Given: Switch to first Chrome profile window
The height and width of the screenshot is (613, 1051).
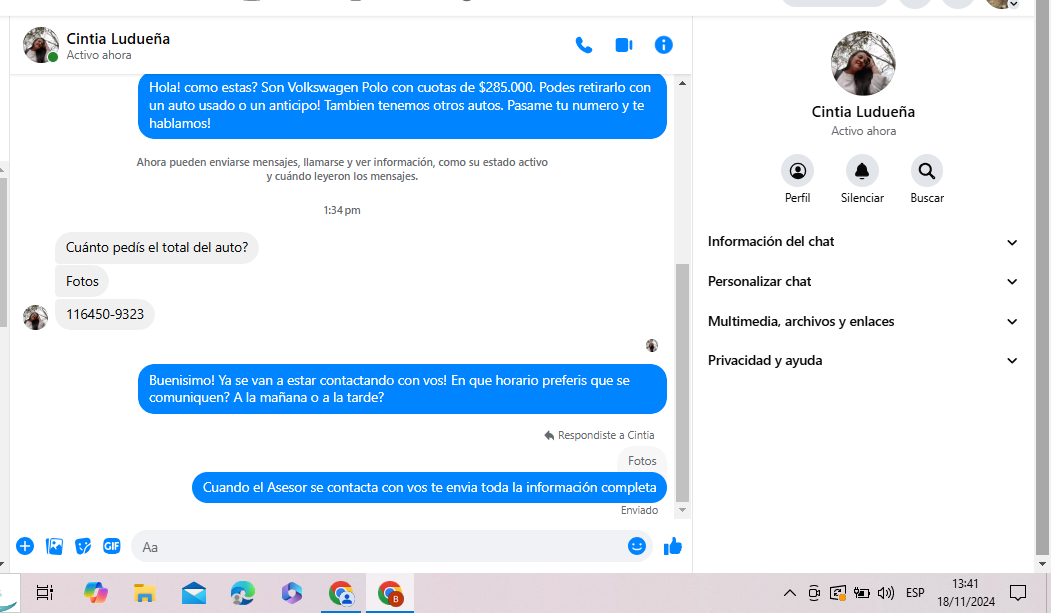Looking at the screenshot, I should (341, 593).
